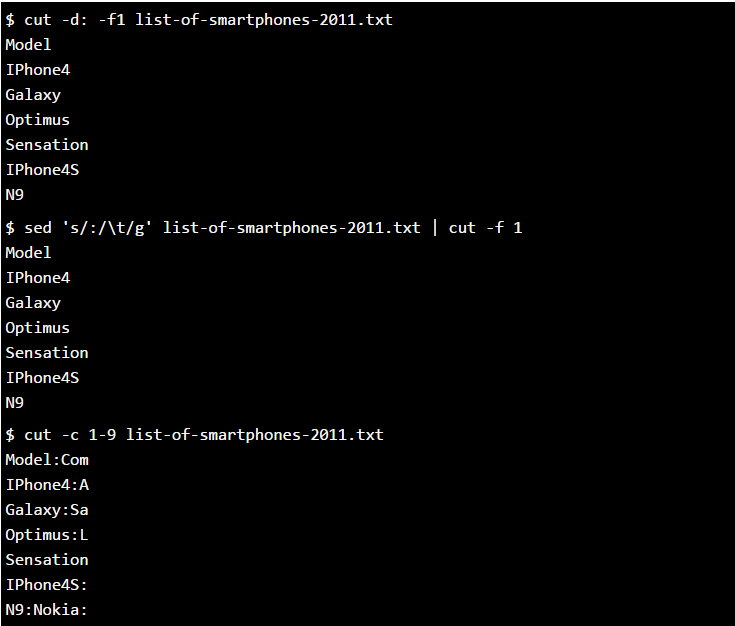Click the 'N9:Nokia:' output line
The height and width of the screenshot is (626, 735).
click(46, 610)
